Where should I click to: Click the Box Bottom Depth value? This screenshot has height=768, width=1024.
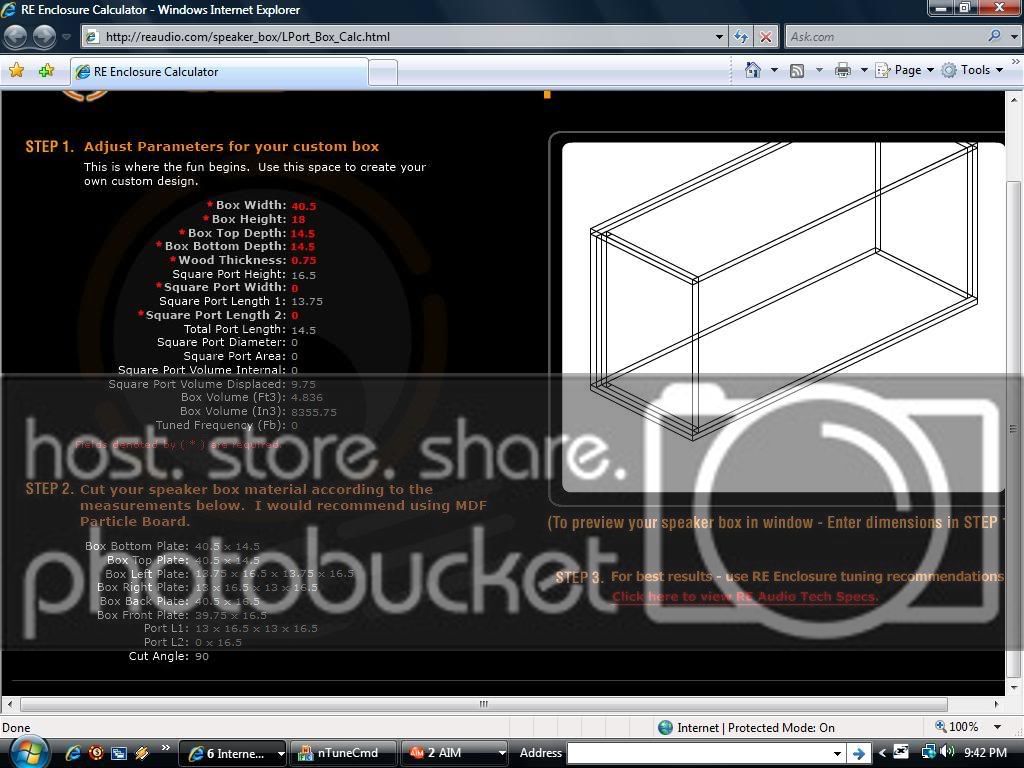point(303,247)
